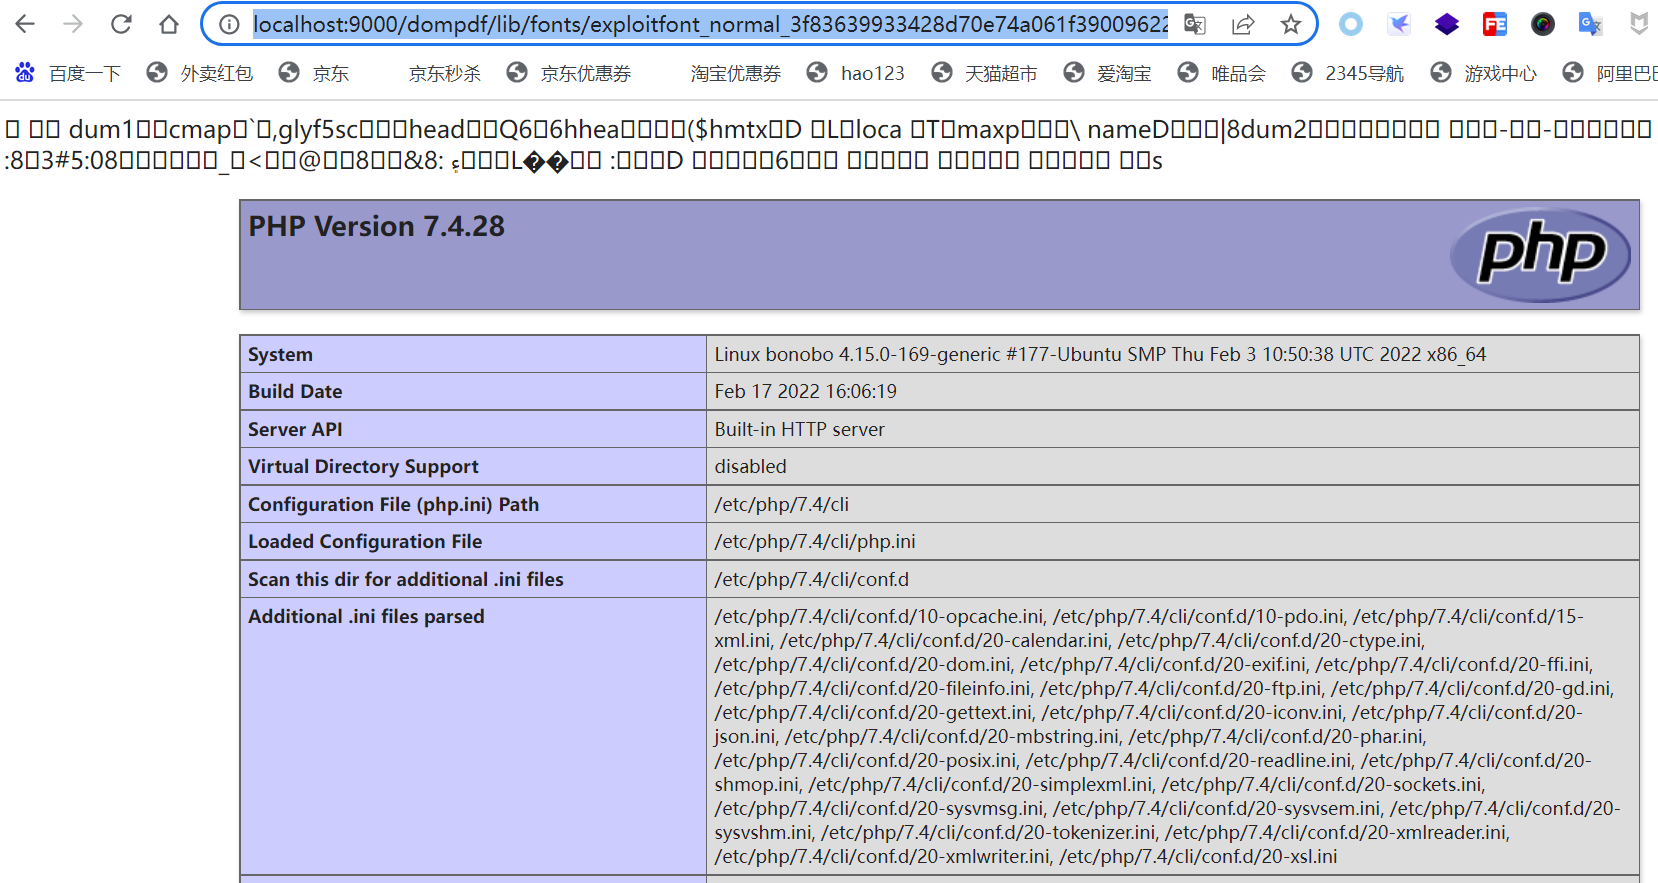Open the 2345导航 bookmark
This screenshot has width=1658, height=883.
click(1347, 73)
